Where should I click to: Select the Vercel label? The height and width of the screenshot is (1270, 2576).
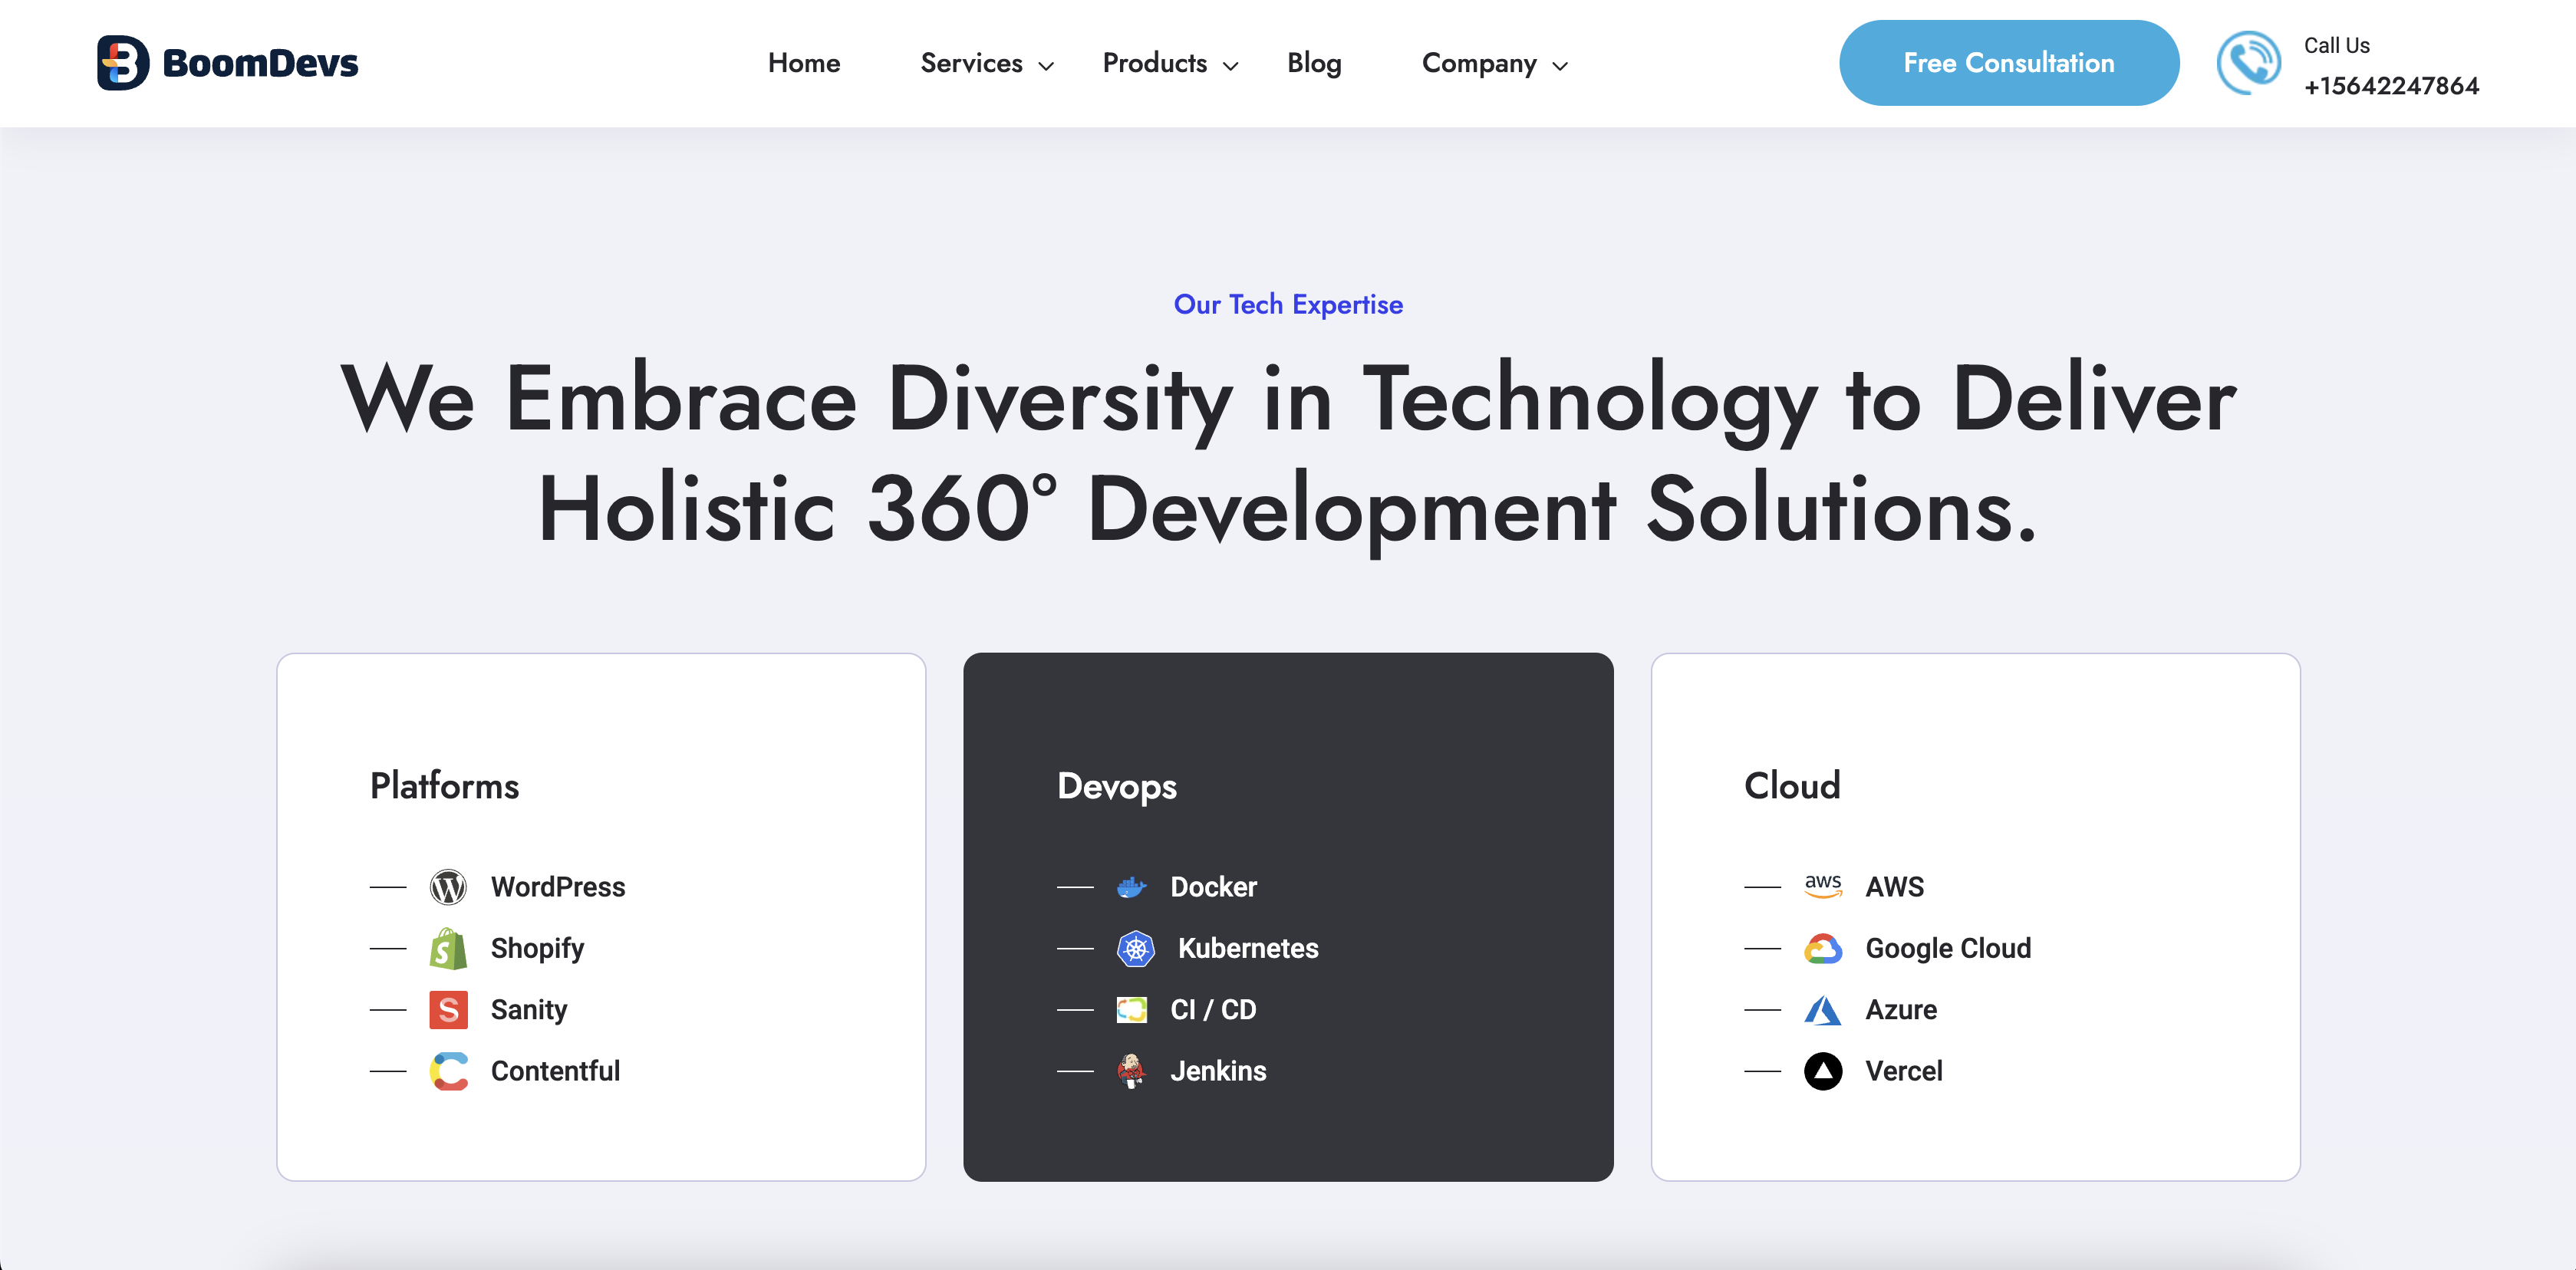1904,1071
